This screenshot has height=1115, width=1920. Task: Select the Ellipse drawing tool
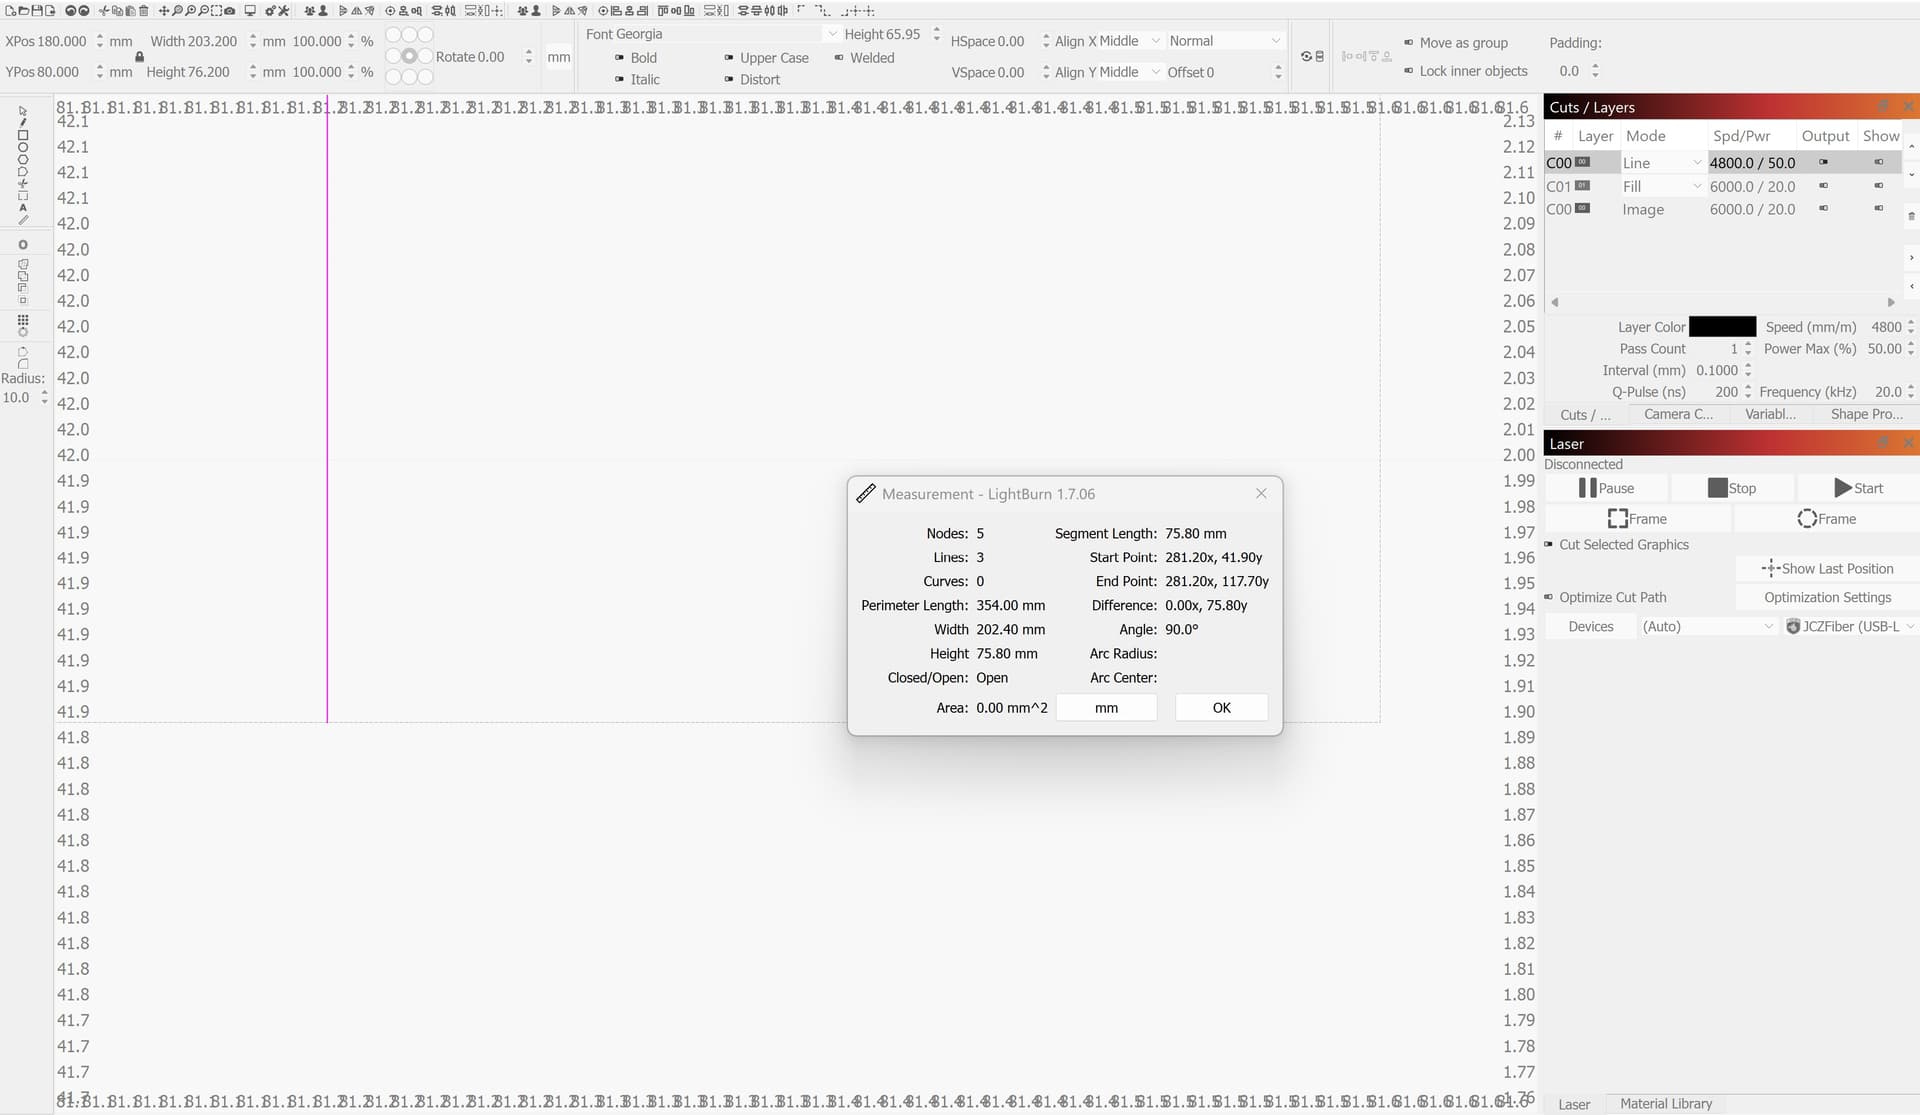(x=22, y=148)
